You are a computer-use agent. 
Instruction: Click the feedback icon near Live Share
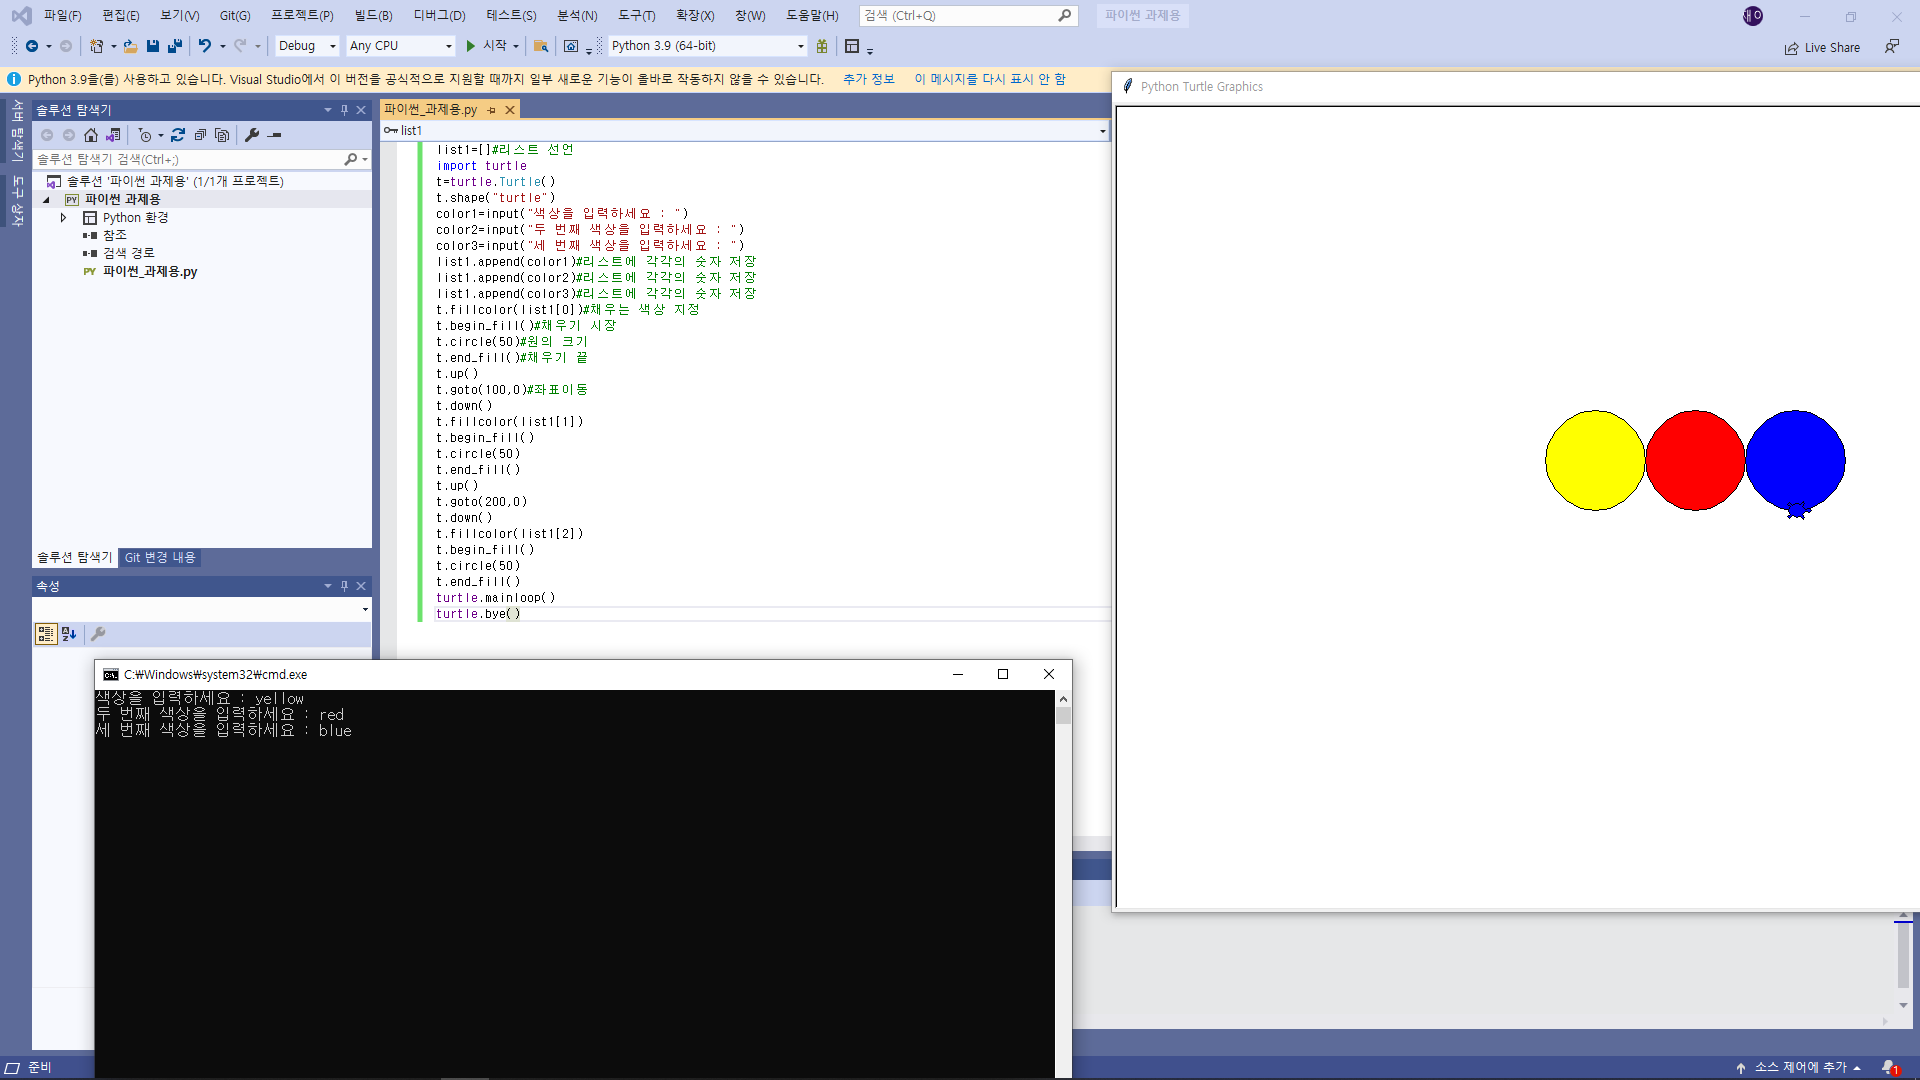point(1891,46)
